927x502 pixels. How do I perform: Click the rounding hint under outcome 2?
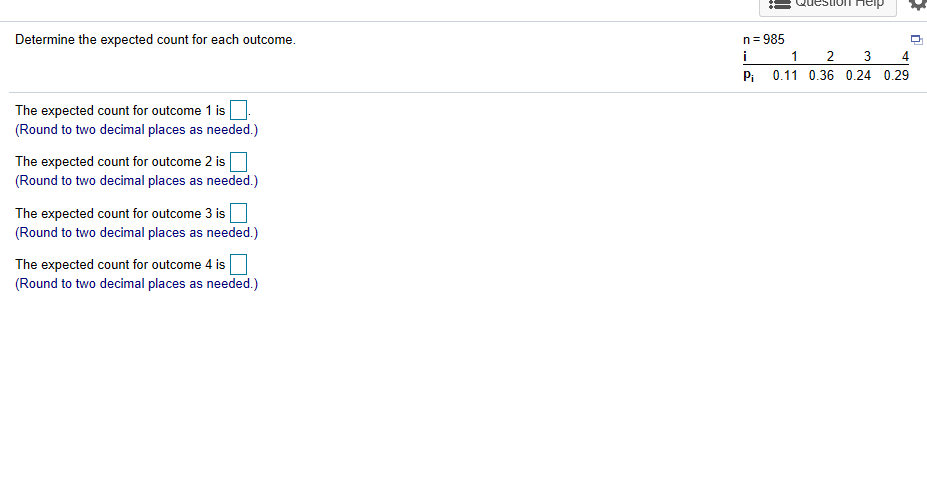[137, 180]
